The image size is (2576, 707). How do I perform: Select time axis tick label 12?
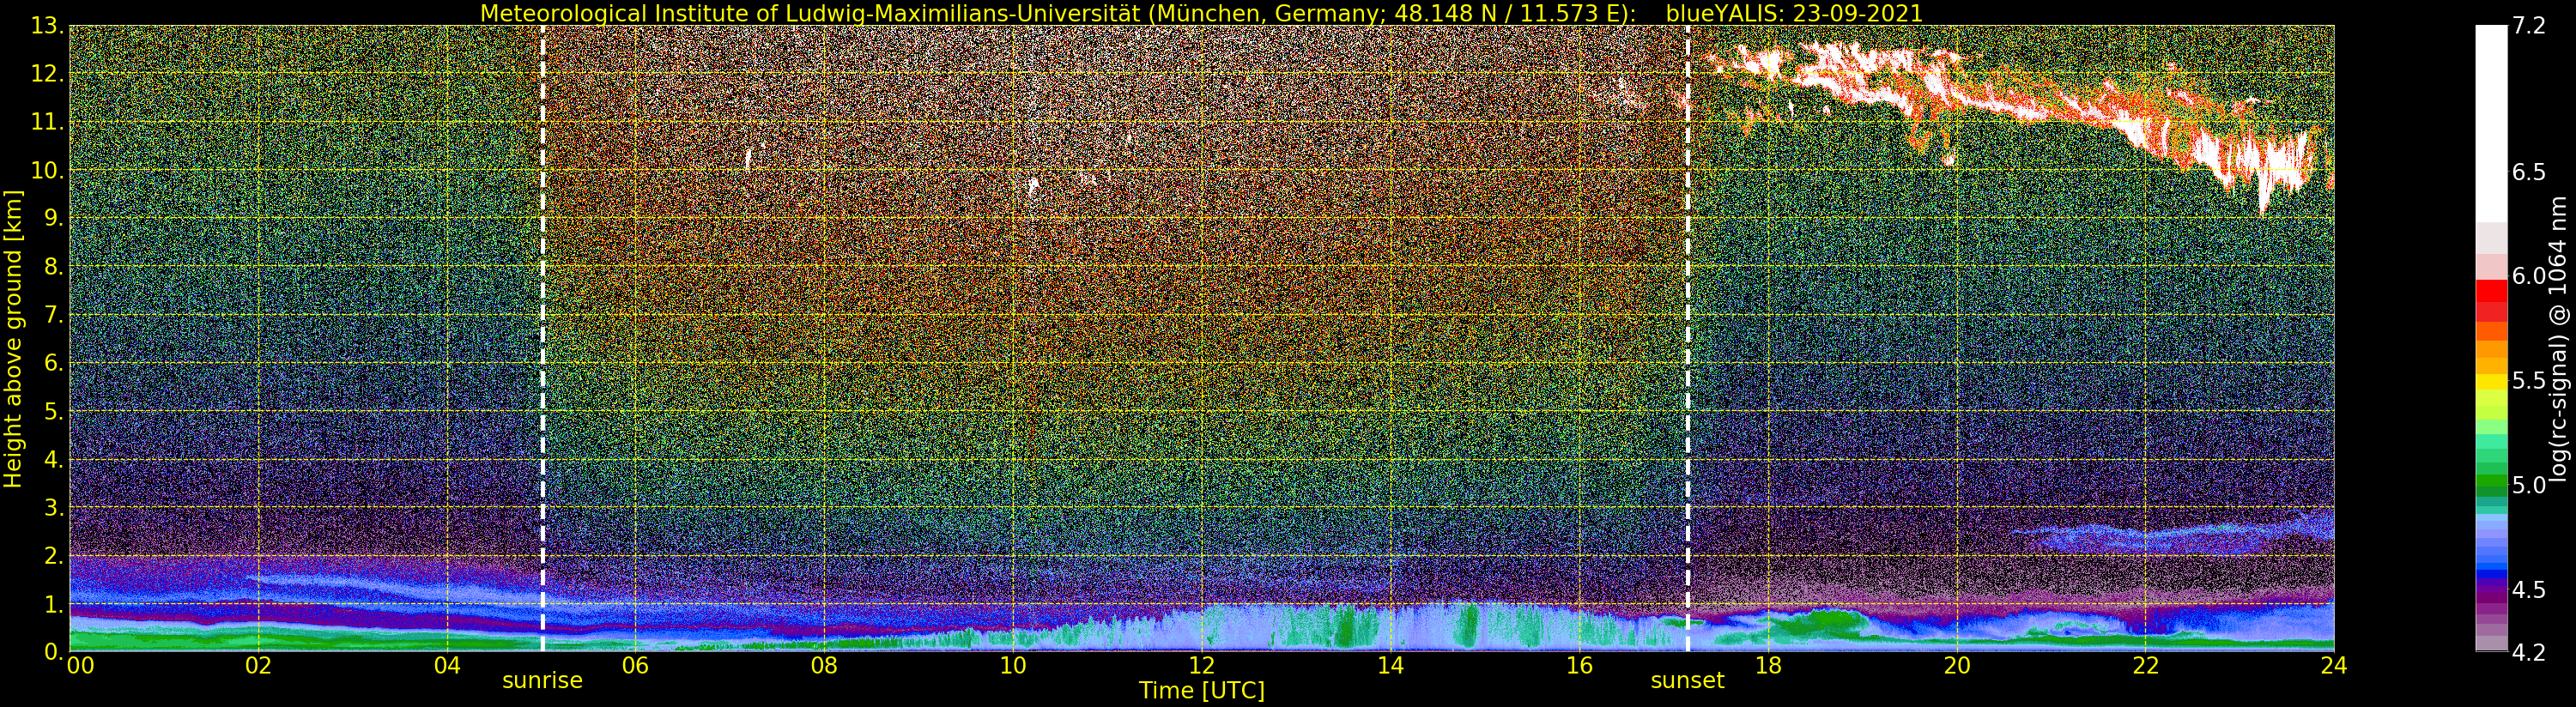point(1202,665)
